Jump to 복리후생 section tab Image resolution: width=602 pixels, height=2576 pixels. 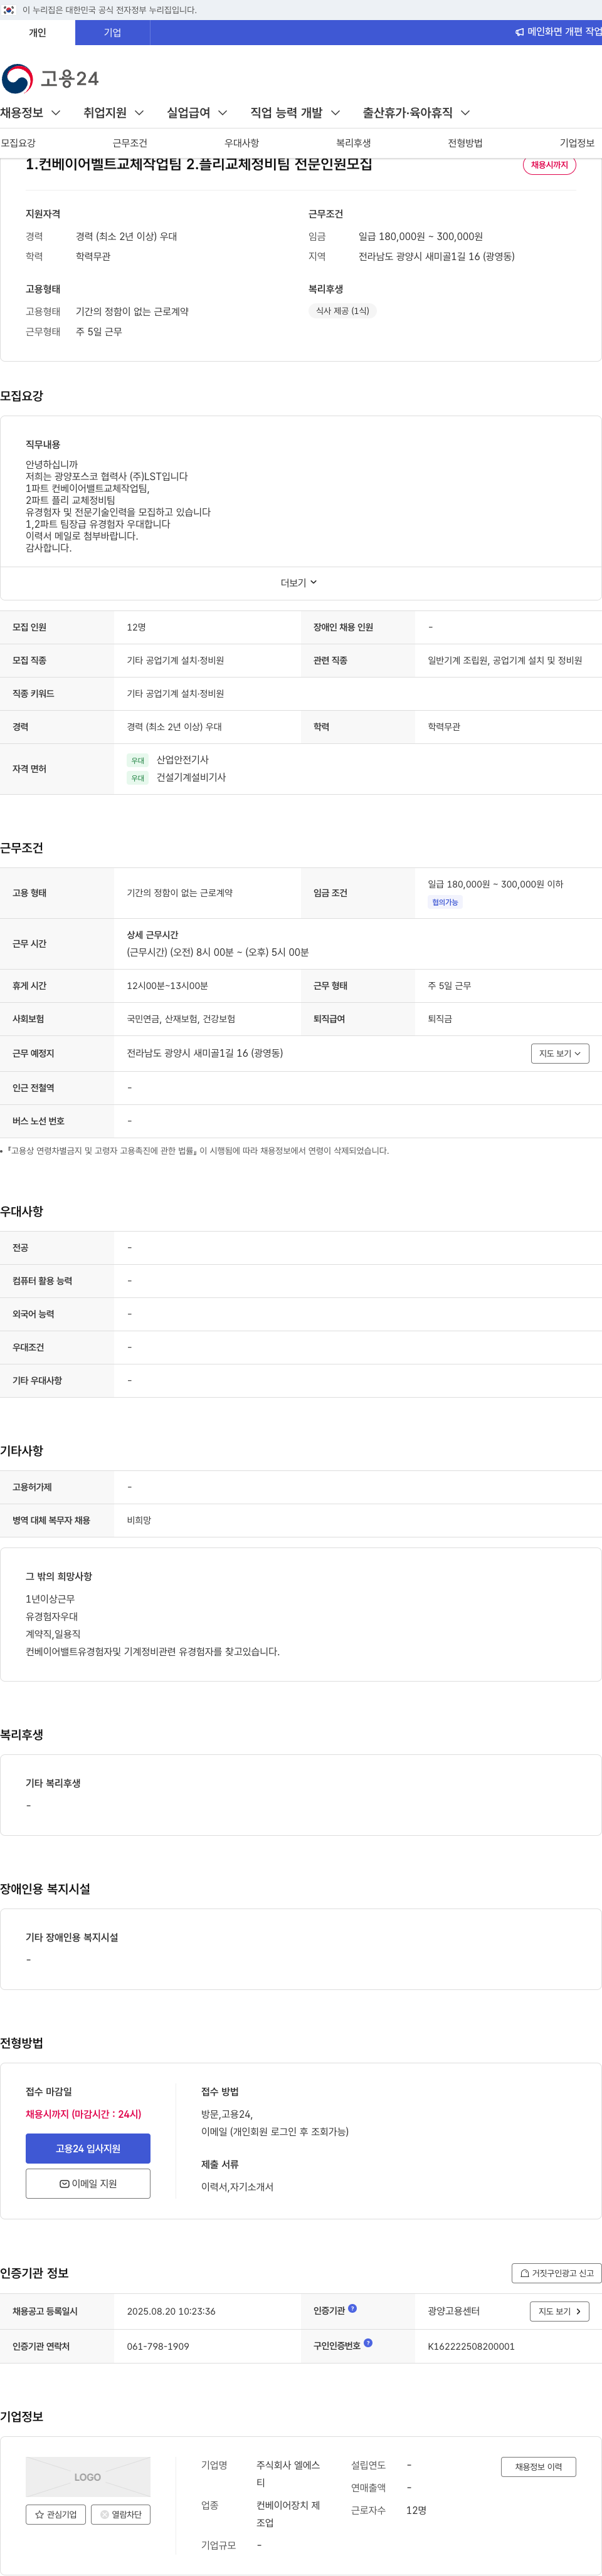click(x=353, y=143)
